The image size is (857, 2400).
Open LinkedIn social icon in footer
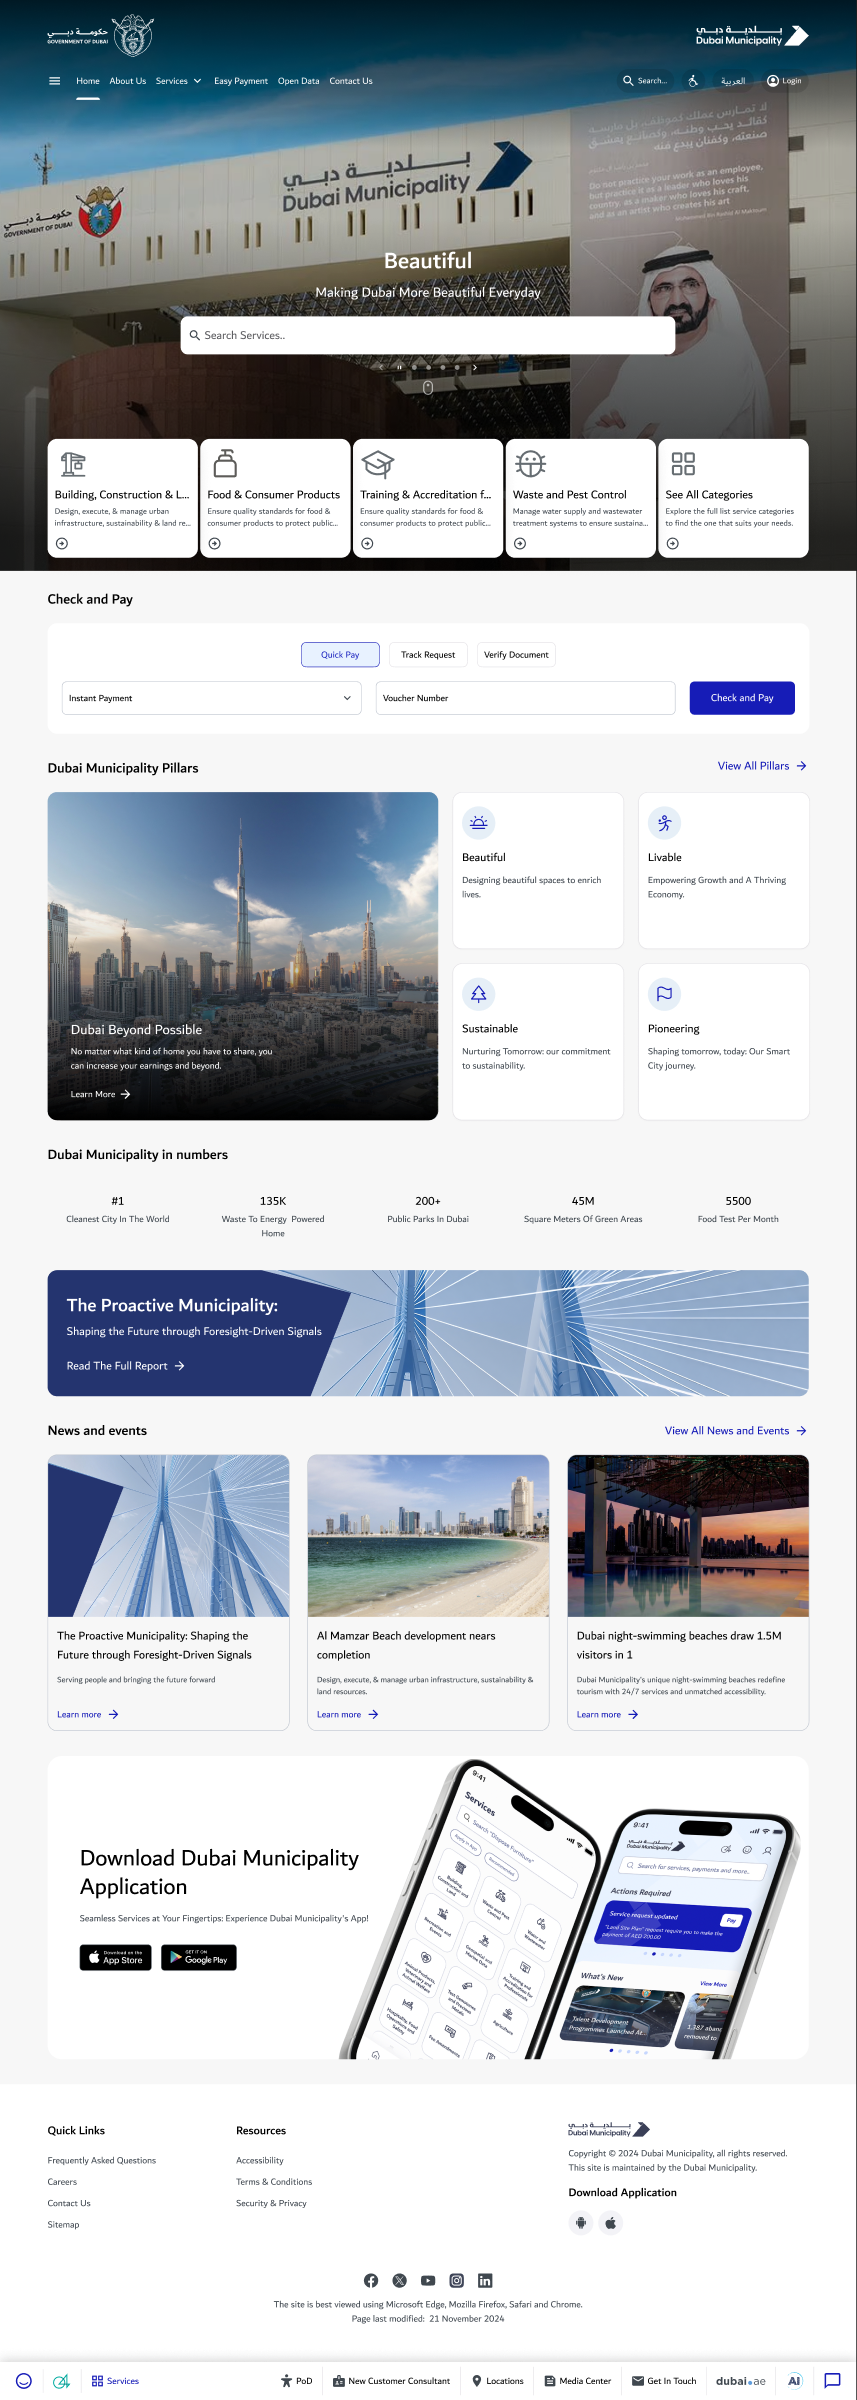coord(485,2281)
